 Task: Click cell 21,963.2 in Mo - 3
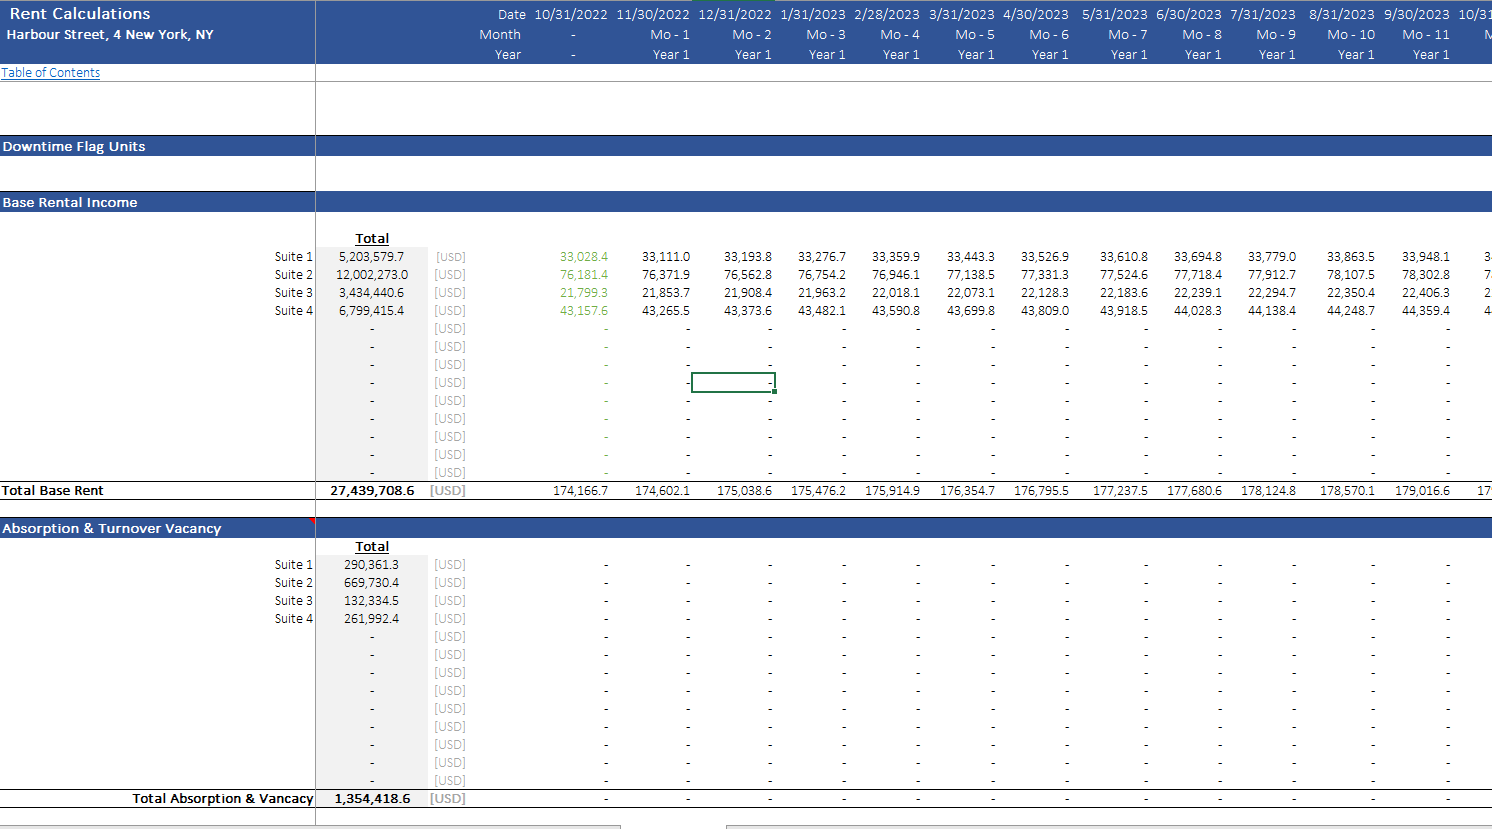[822, 293]
